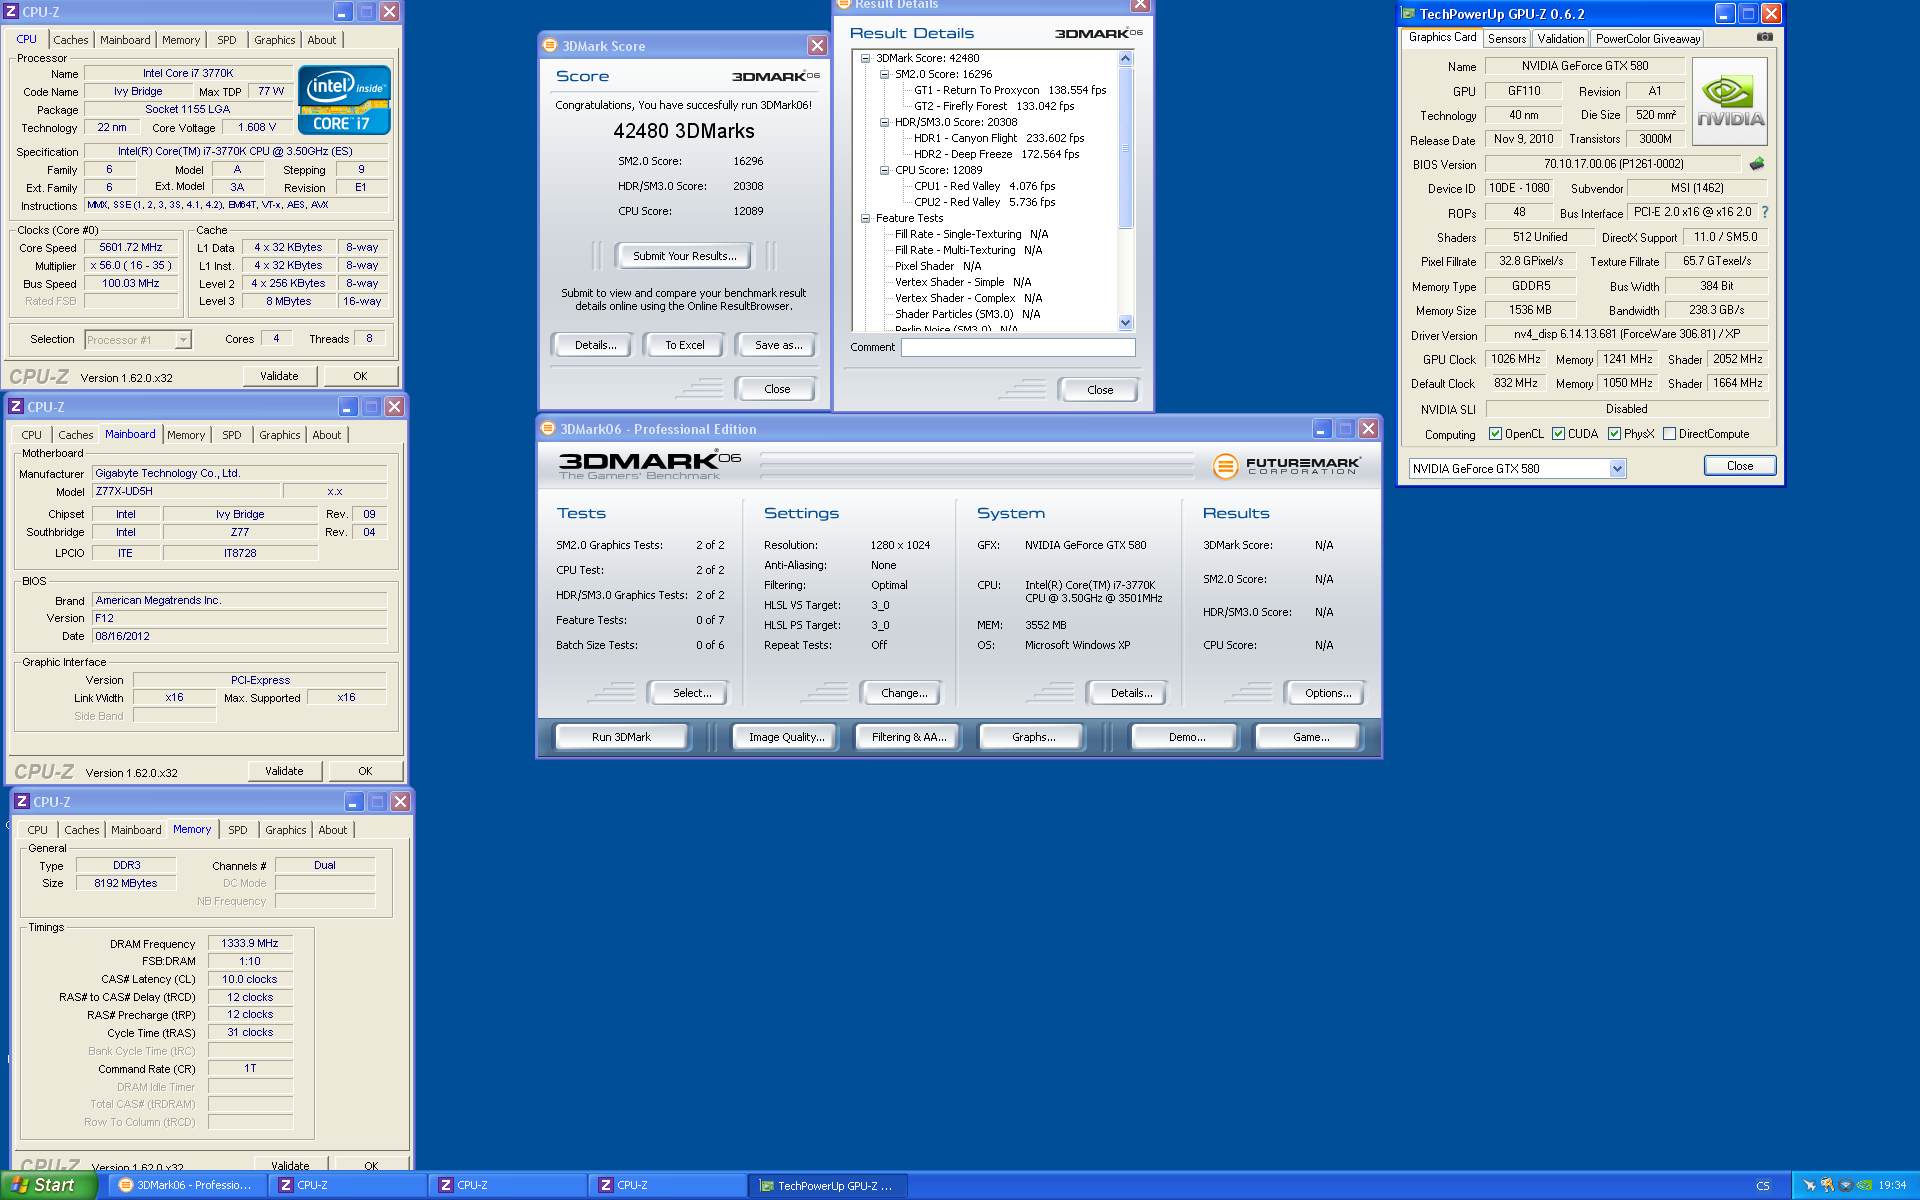1920x1200 pixels.
Task: Toggle the OpenCL checkbox
Action: click(1495, 434)
